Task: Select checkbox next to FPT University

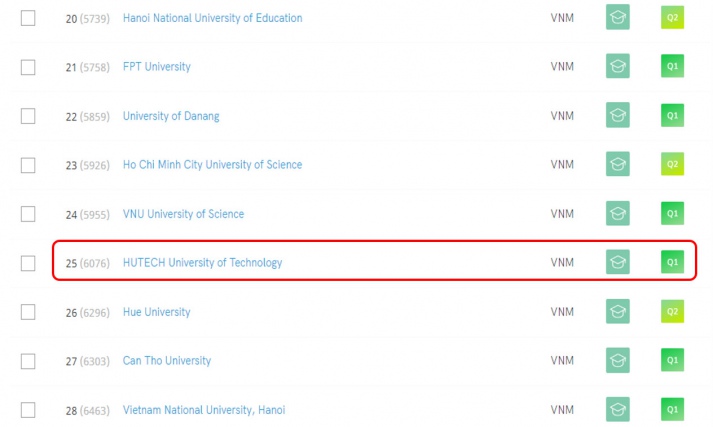Action: point(28,67)
